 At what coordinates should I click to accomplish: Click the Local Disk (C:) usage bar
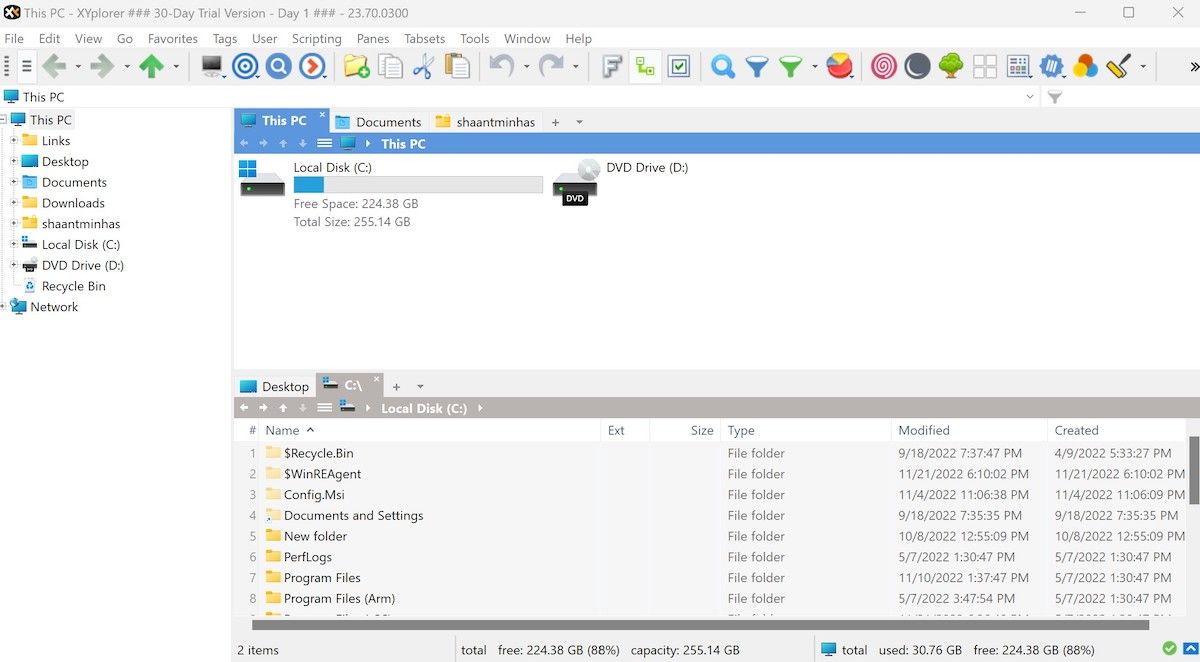(418, 185)
